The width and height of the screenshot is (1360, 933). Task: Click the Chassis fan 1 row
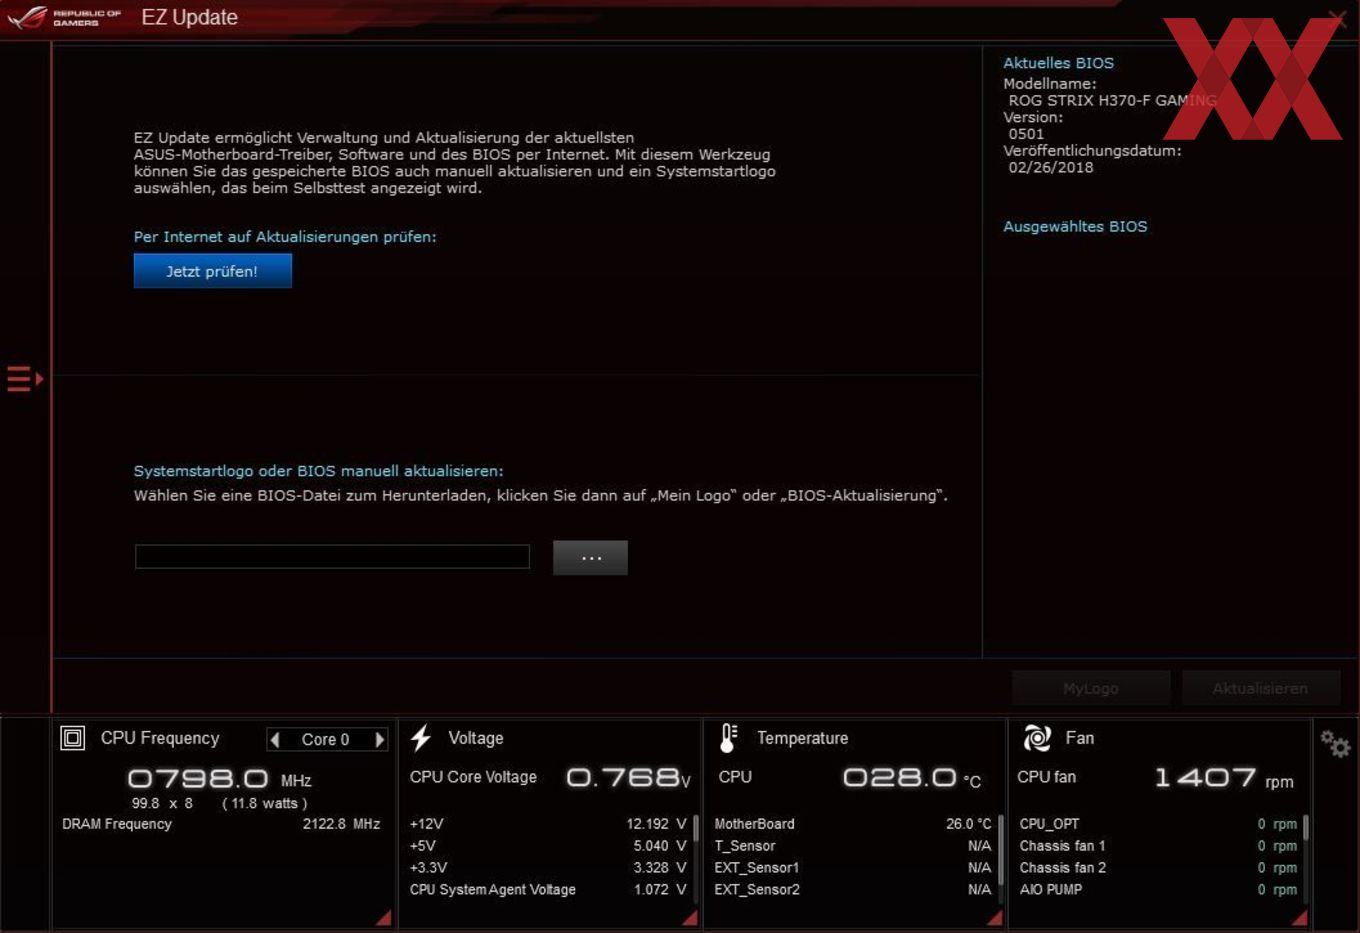coord(1158,846)
